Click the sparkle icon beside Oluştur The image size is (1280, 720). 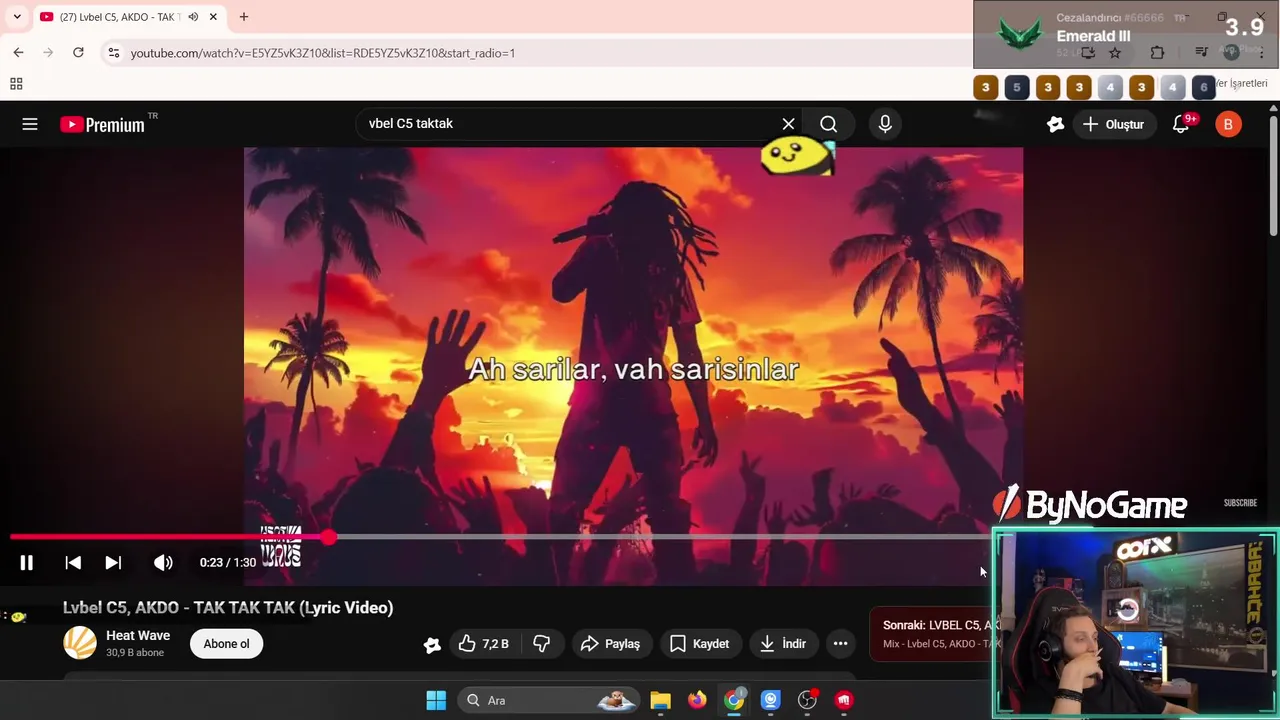1055,124
